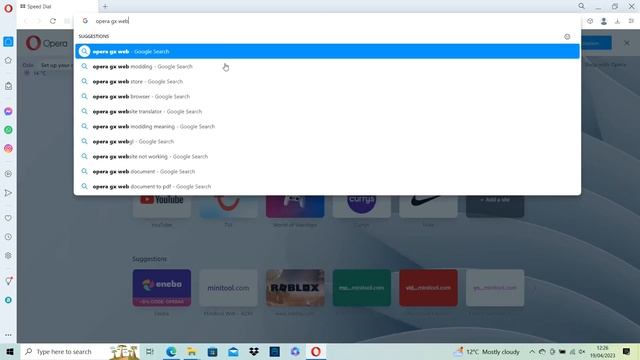Choose suggestion 'opera gx webgl'
This screenshot has width=640, height=360.
pos(327,142)
